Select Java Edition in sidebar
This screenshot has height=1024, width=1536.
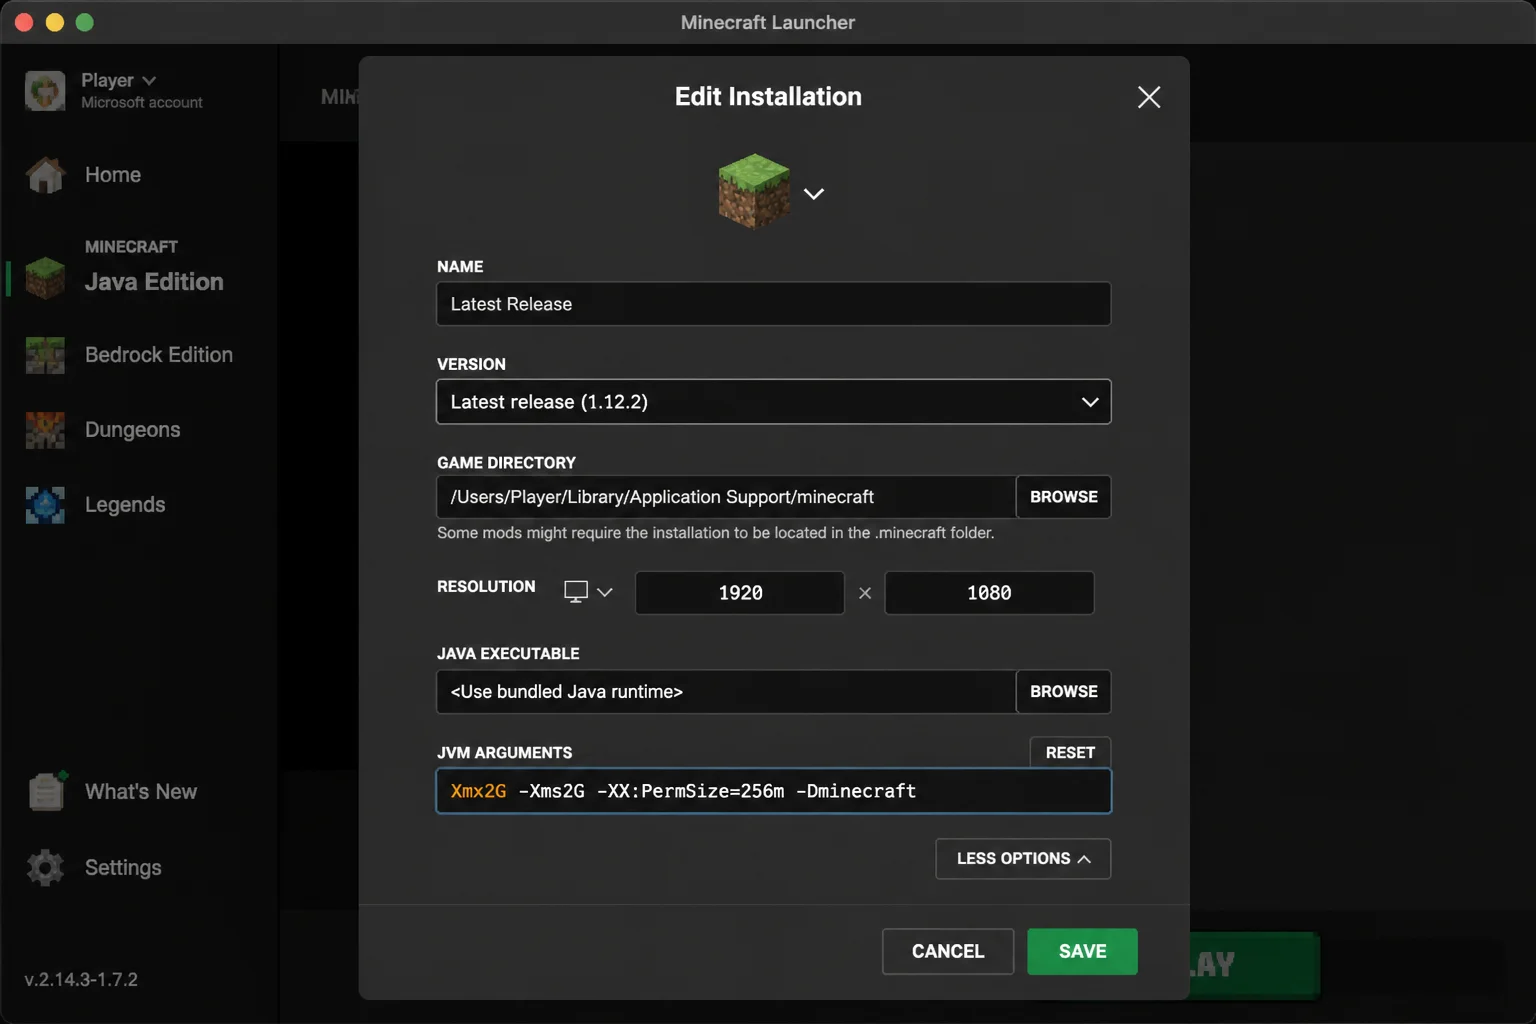pos(154,282)
